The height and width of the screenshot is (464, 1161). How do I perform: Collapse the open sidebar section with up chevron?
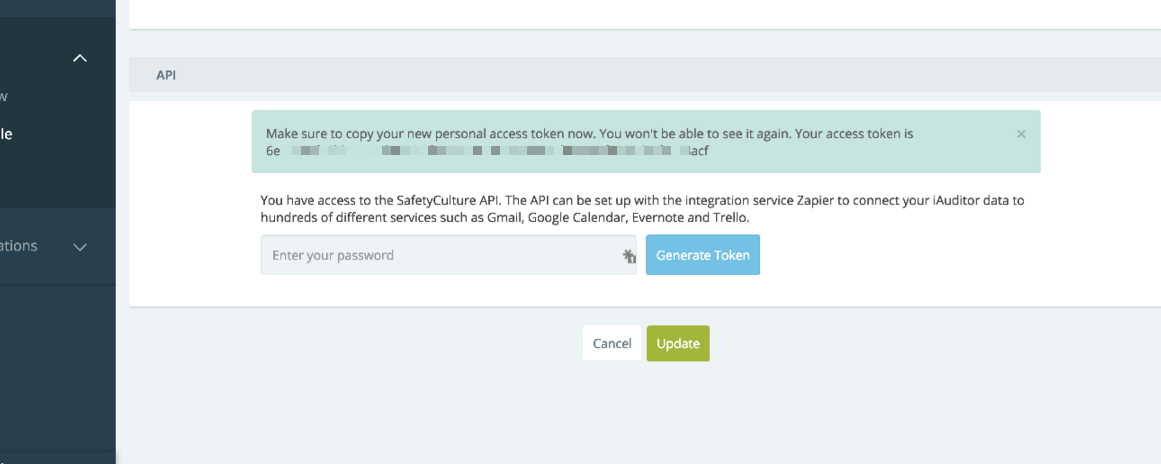point(80,58)
